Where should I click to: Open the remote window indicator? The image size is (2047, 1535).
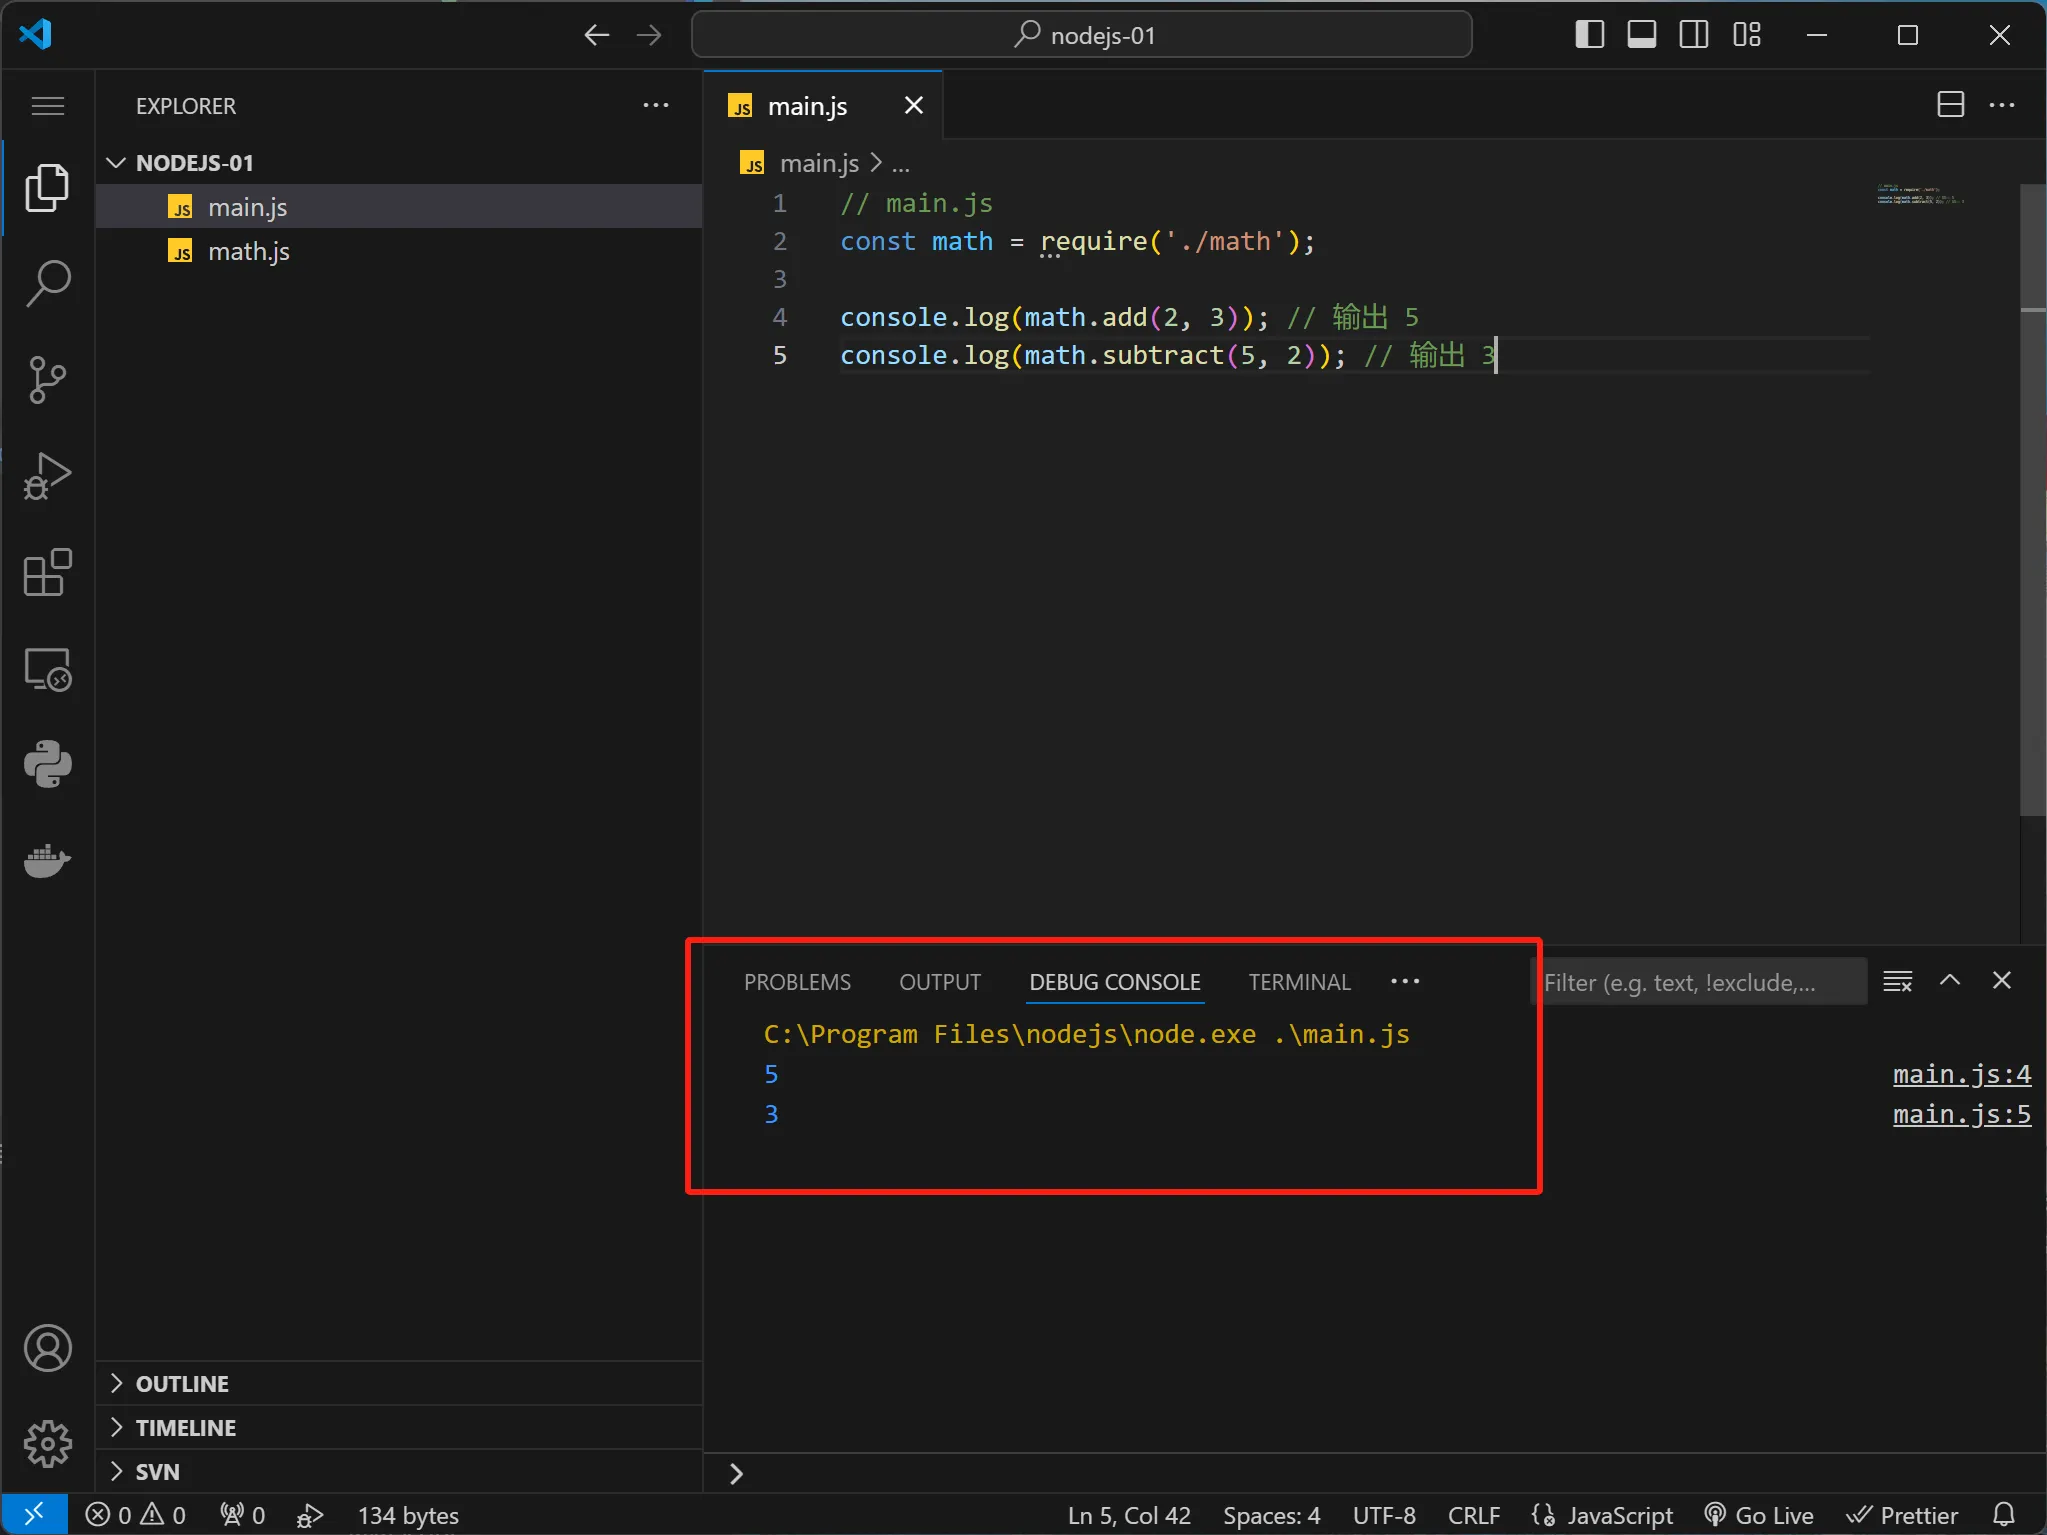pyautogui.click(x=34, y=1514)
